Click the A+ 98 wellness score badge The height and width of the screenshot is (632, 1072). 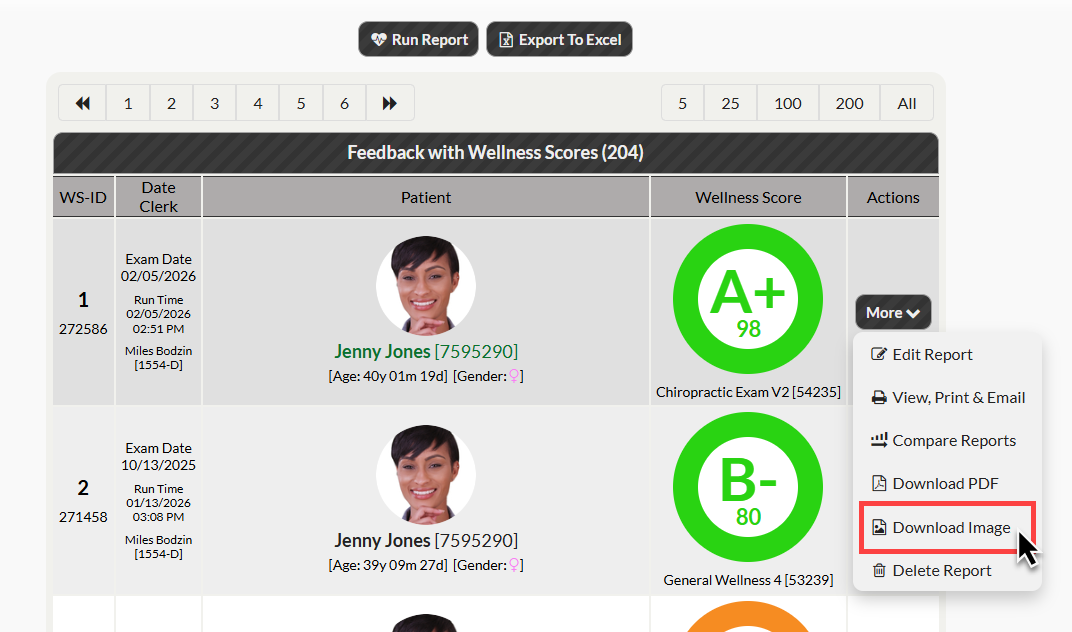pos(748,299)
